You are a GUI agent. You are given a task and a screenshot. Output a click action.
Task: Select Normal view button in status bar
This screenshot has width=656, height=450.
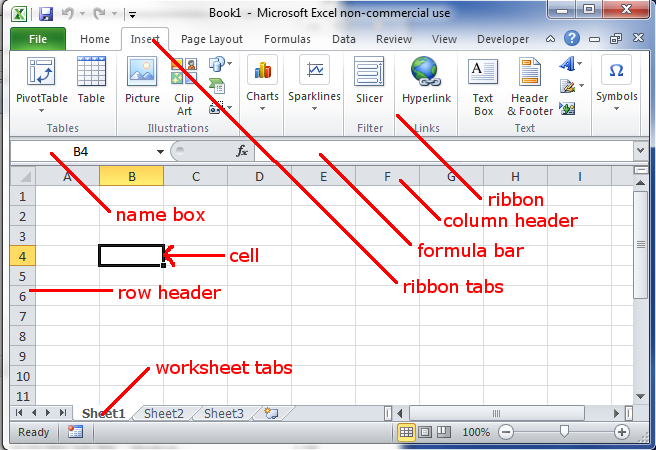[x=406, y=432]
